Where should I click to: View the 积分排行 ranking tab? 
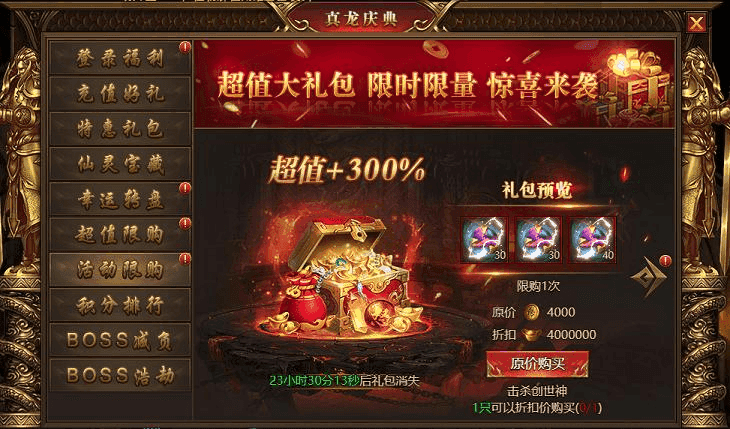click(120, 305)
